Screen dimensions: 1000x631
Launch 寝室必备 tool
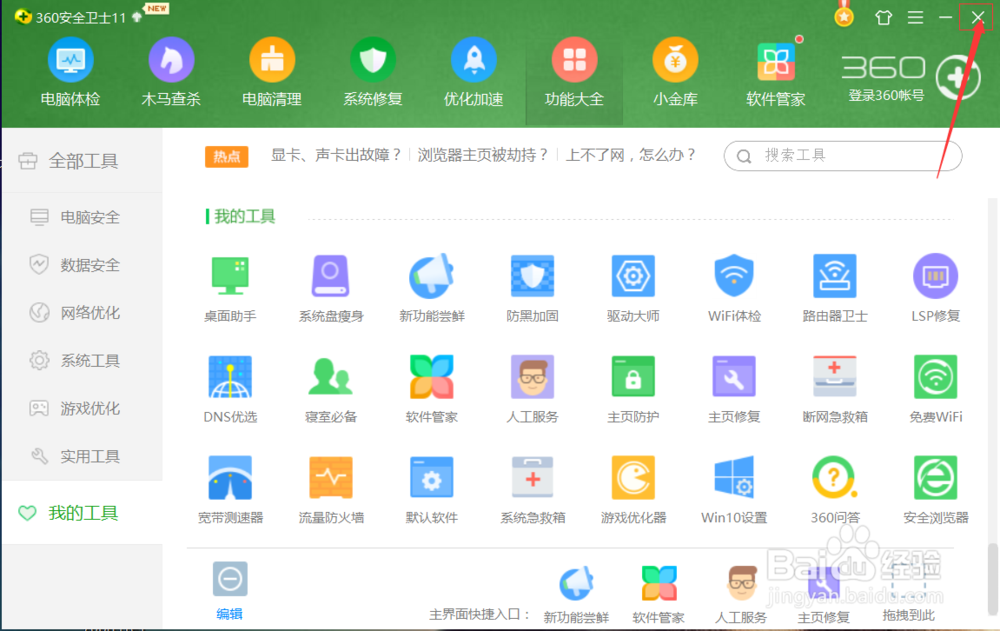click(x=331, y=389)
